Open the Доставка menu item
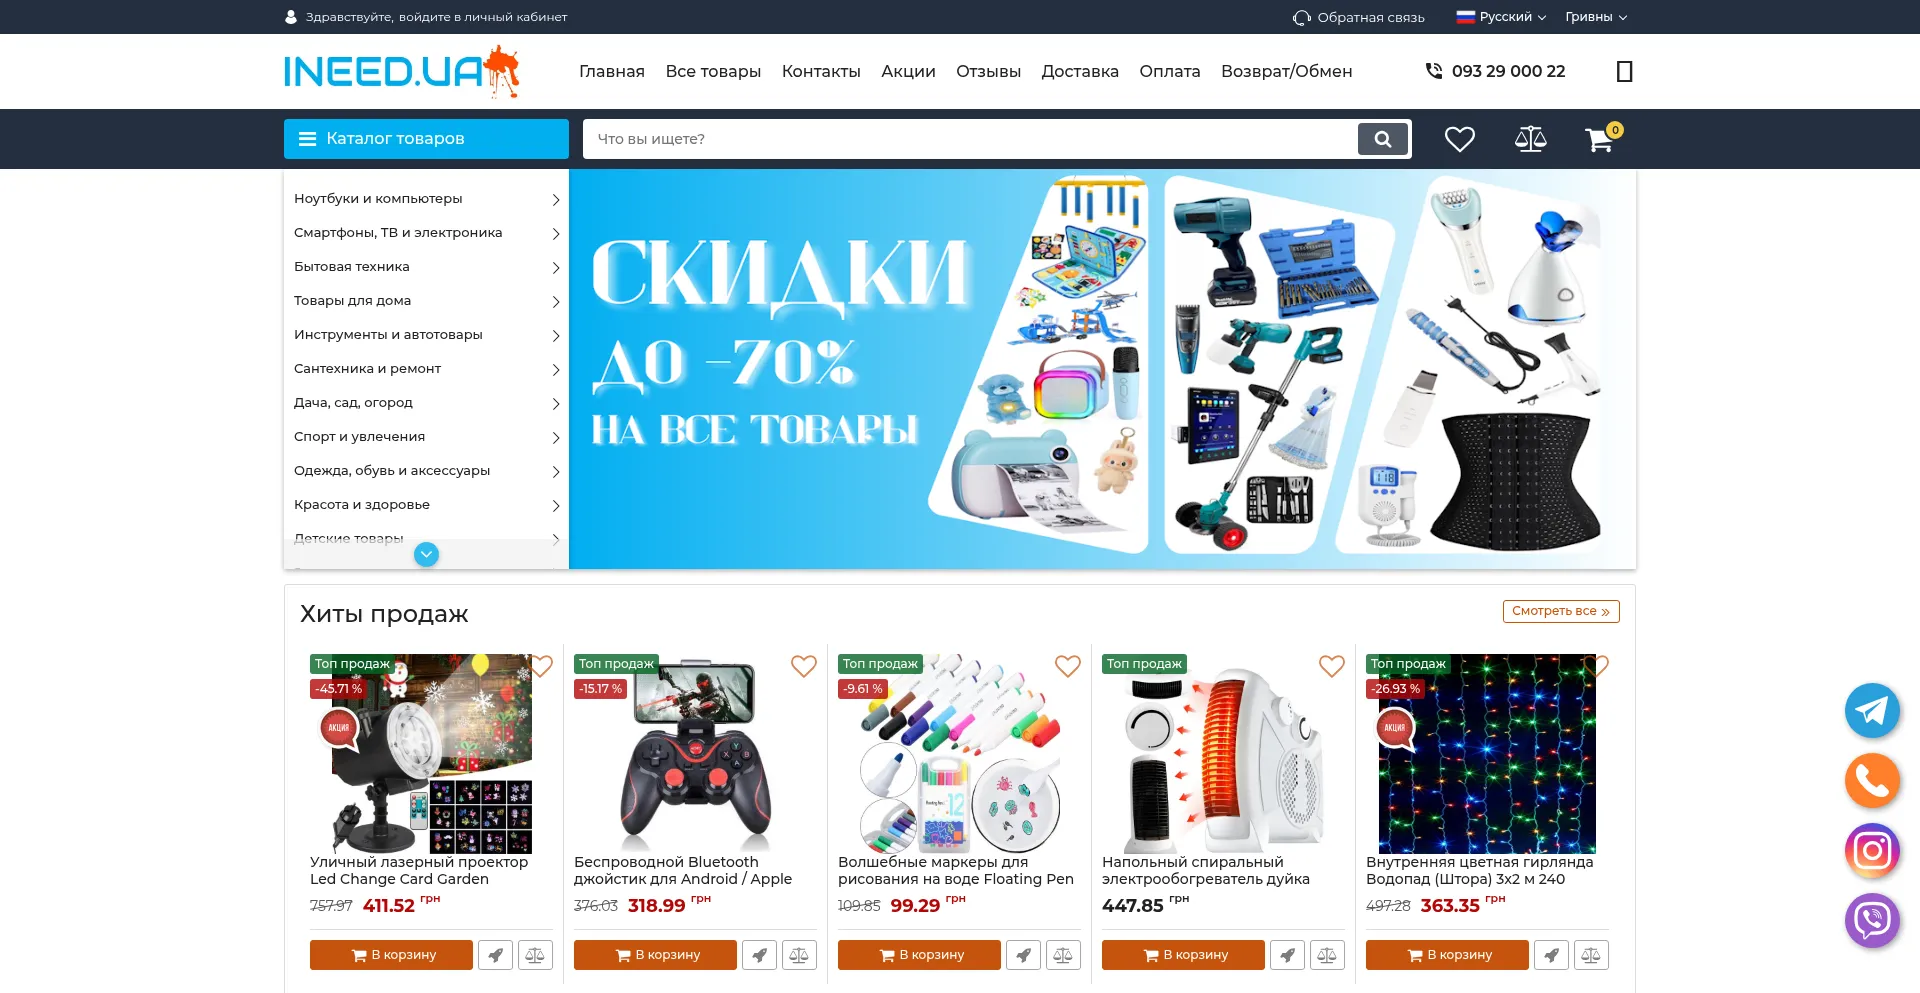The height and width of the screenshot is (993, 1920). click(x=1080, y=71)
